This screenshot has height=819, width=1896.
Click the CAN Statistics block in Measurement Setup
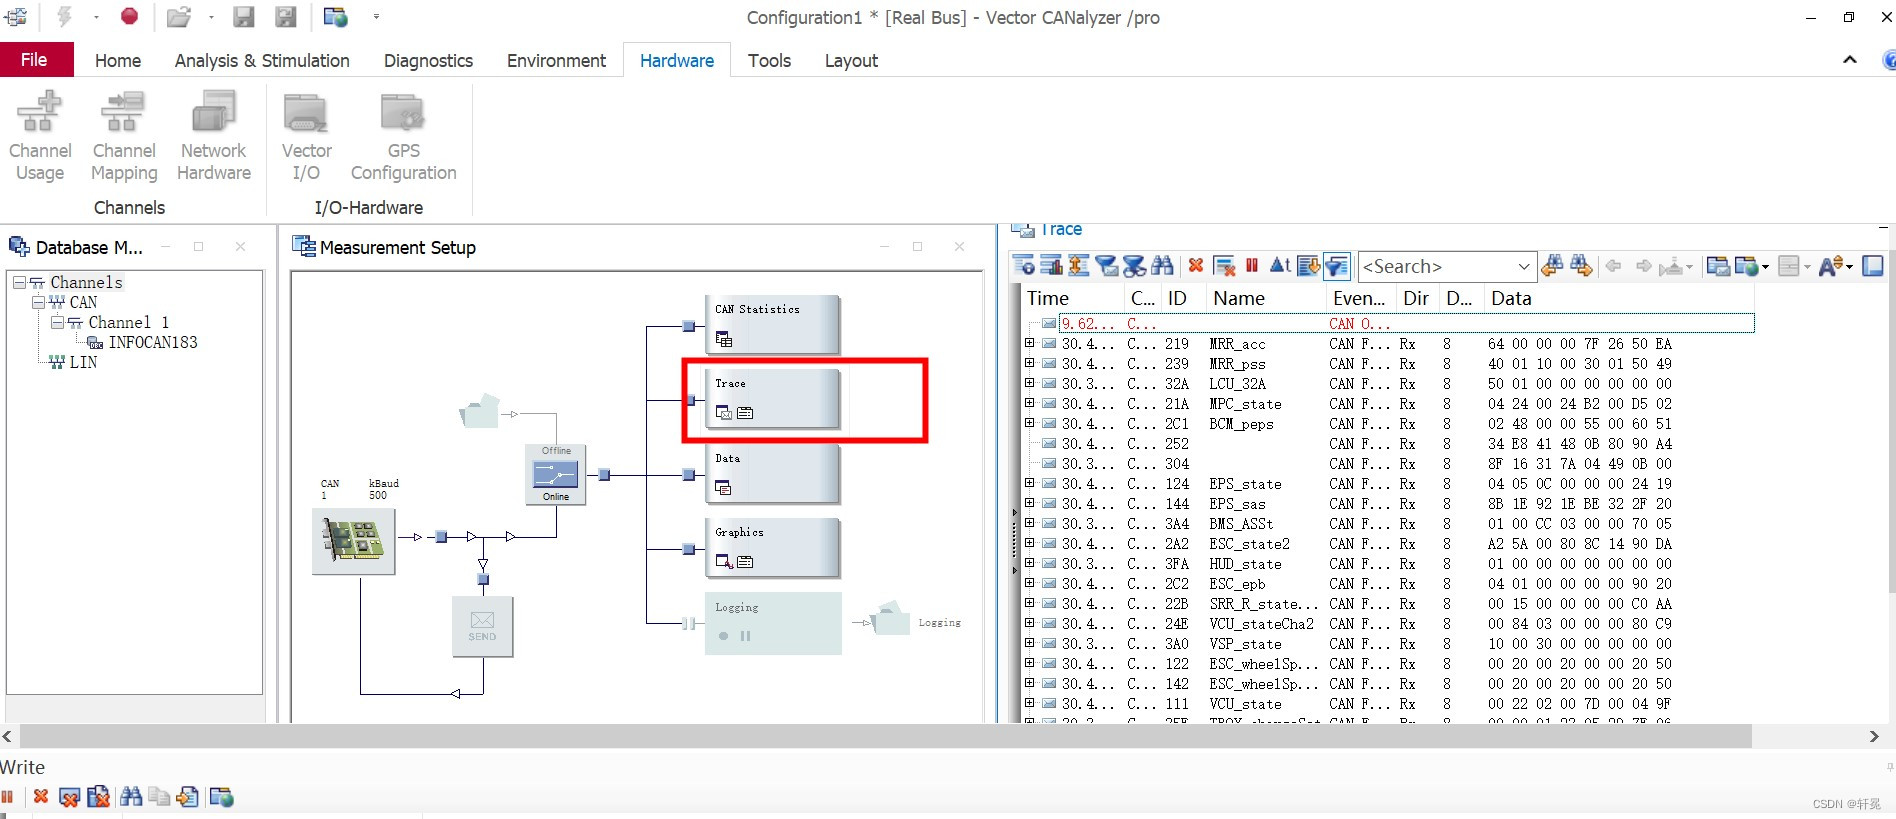click(x=772, y=324)
